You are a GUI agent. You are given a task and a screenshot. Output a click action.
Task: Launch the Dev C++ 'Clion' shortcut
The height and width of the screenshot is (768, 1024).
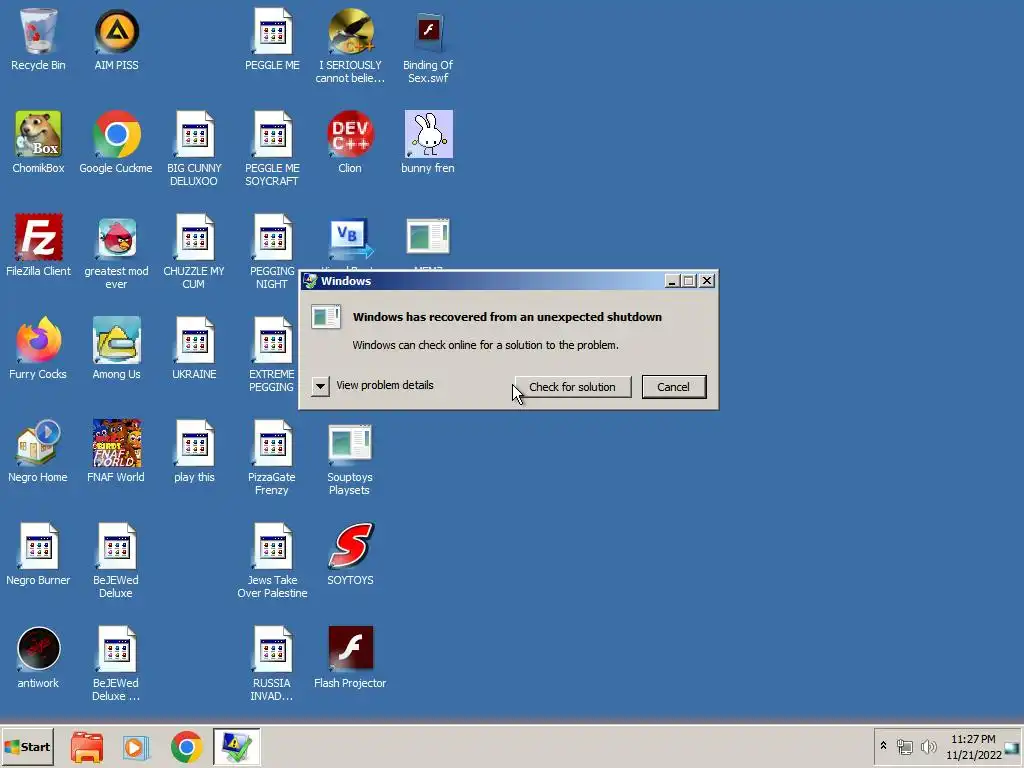coord(350,134)
